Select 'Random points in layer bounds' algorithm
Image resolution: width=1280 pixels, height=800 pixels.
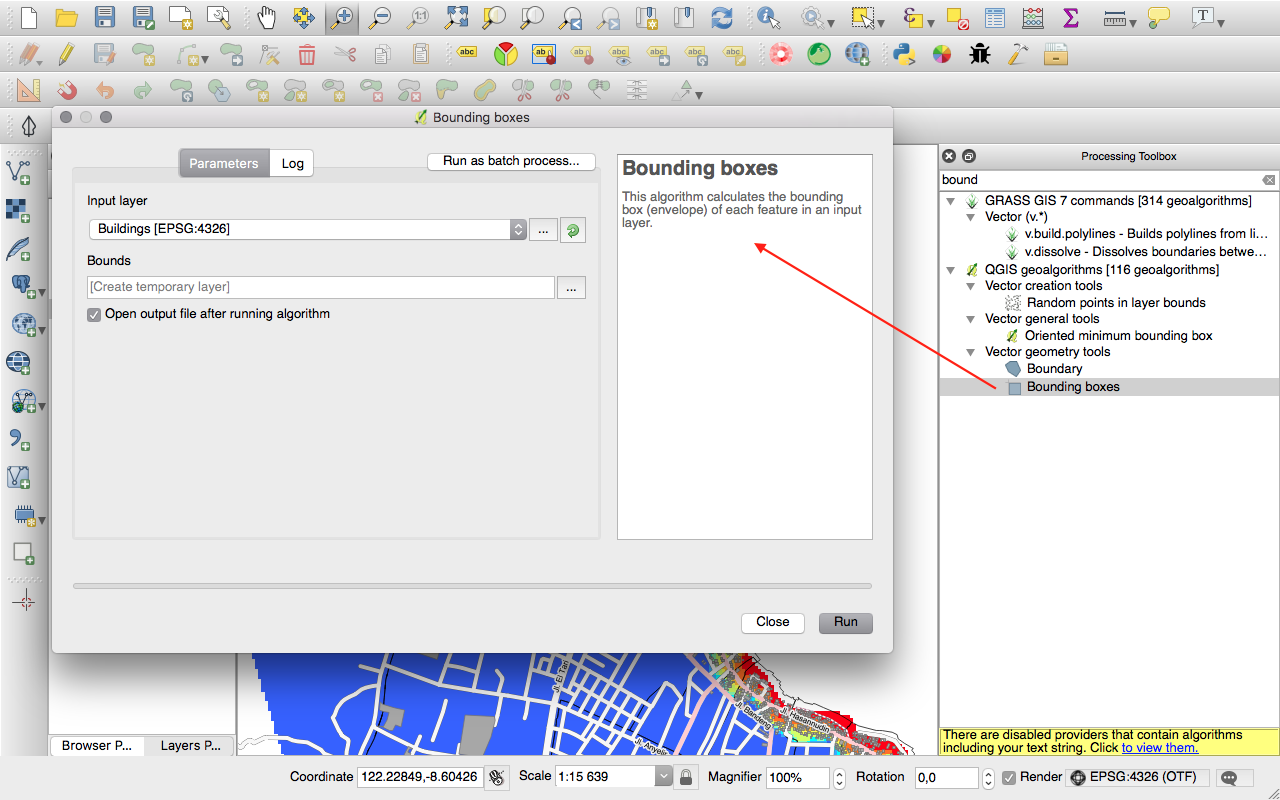coord(1116,303)
